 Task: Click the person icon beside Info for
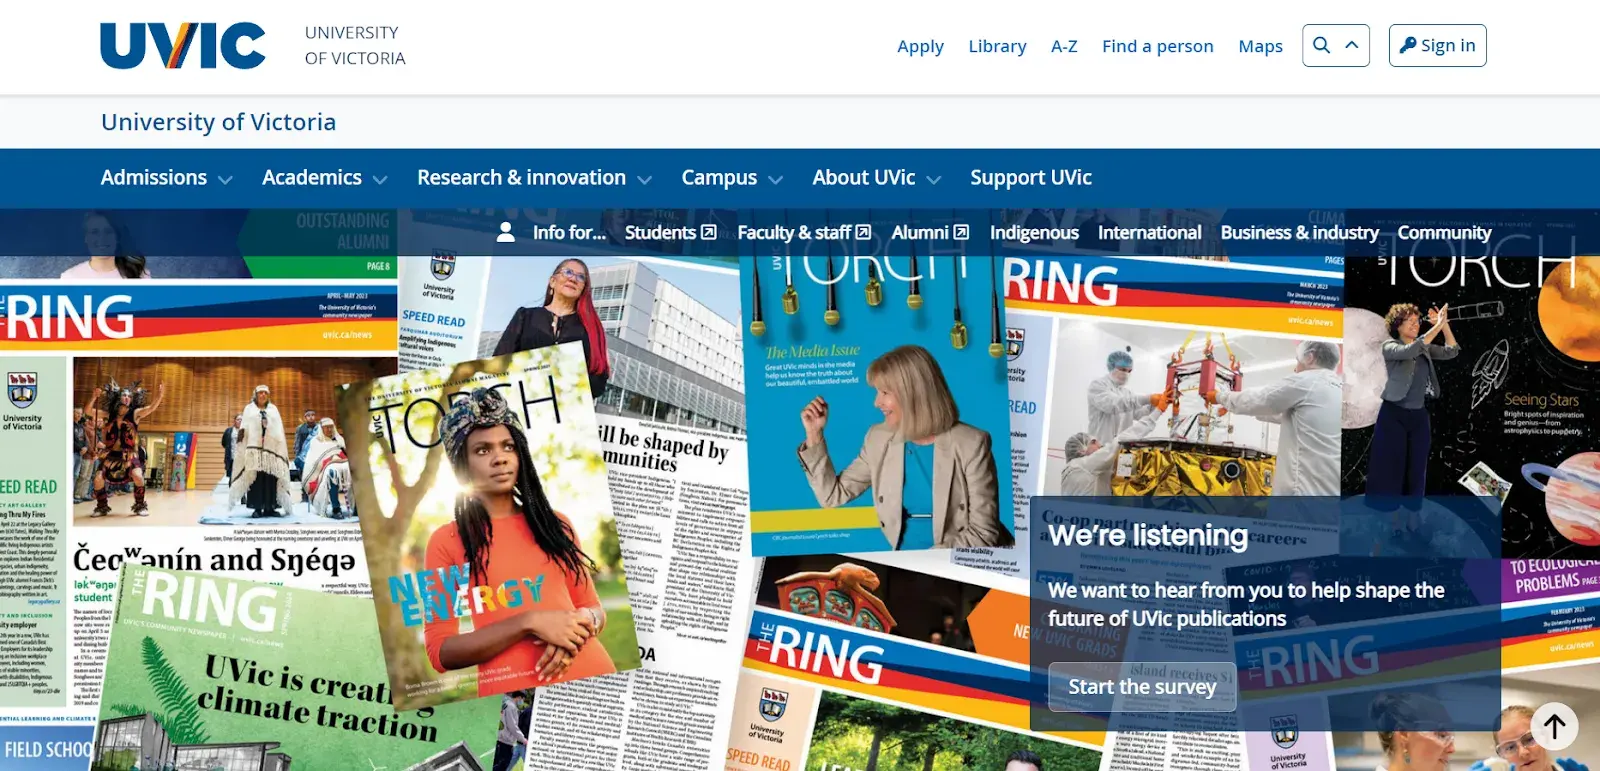click(x=506, y=232)
